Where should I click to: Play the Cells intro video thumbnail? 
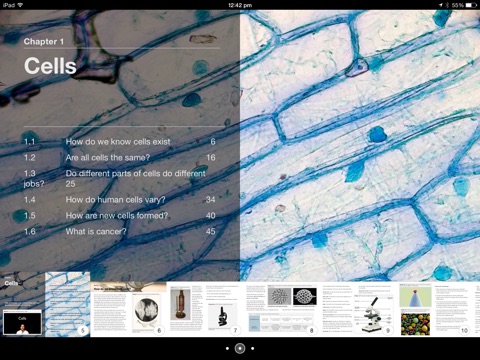pyautogui.click(x=22, y=323)
